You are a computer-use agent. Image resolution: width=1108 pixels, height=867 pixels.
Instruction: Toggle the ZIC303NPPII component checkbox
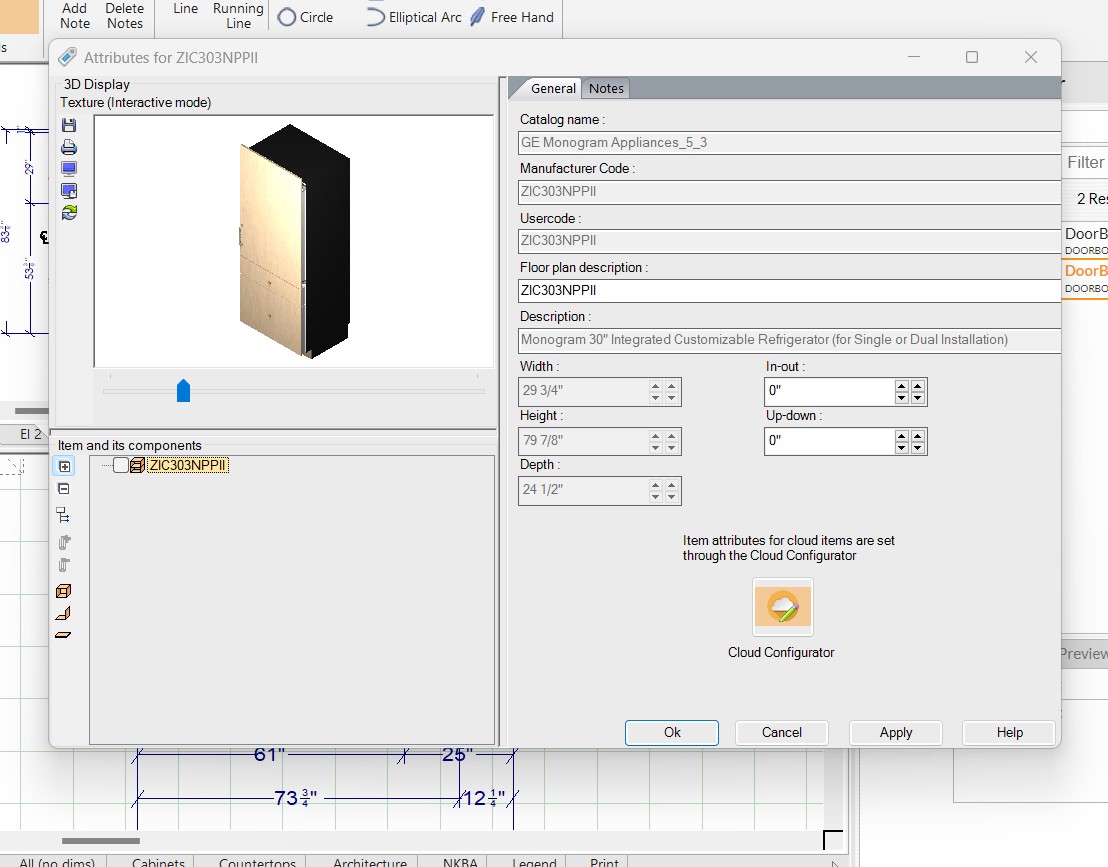[121, 465]
